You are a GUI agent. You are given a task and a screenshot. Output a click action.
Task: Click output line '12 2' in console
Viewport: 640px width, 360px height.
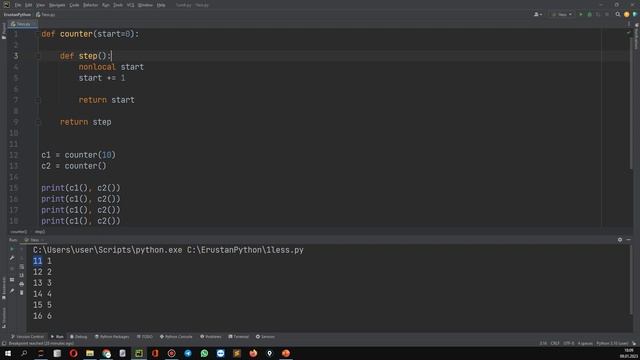(x=42, y=272)
